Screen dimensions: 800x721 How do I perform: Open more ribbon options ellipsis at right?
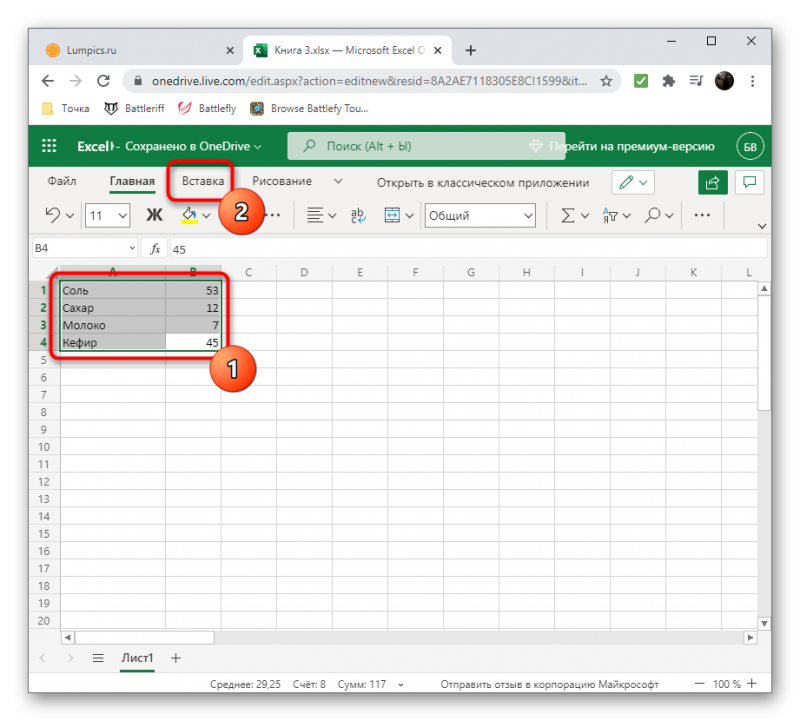702,215
